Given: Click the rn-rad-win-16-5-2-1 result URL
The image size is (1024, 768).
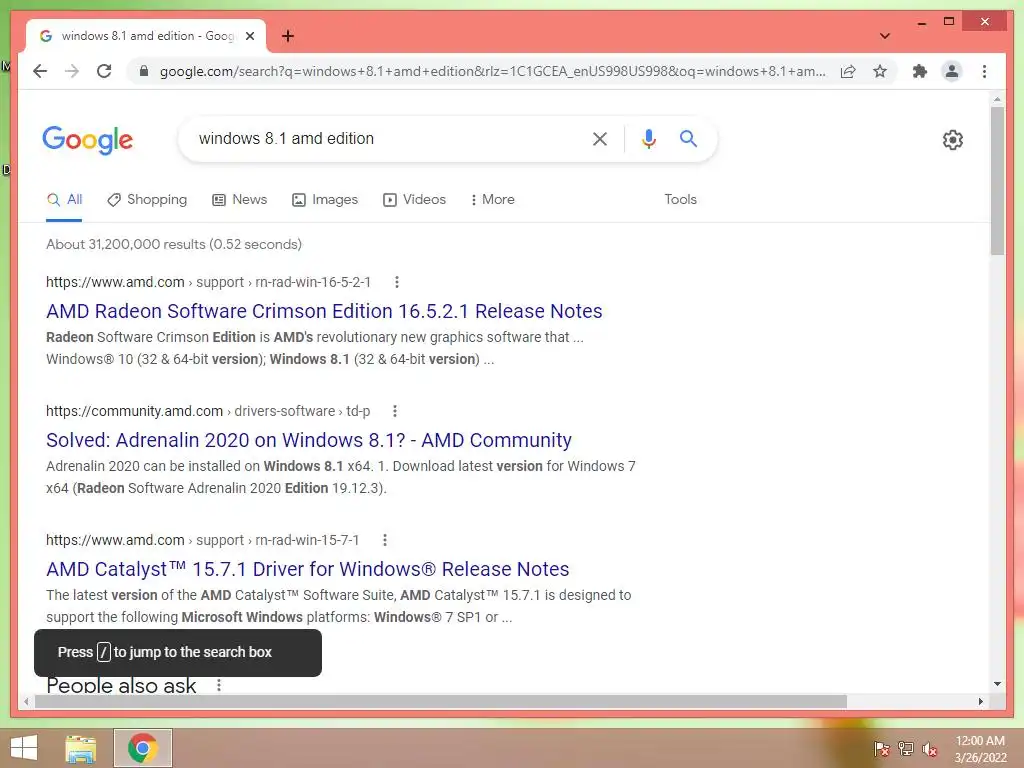Looking at the screenshot, I should pos(208,282).
